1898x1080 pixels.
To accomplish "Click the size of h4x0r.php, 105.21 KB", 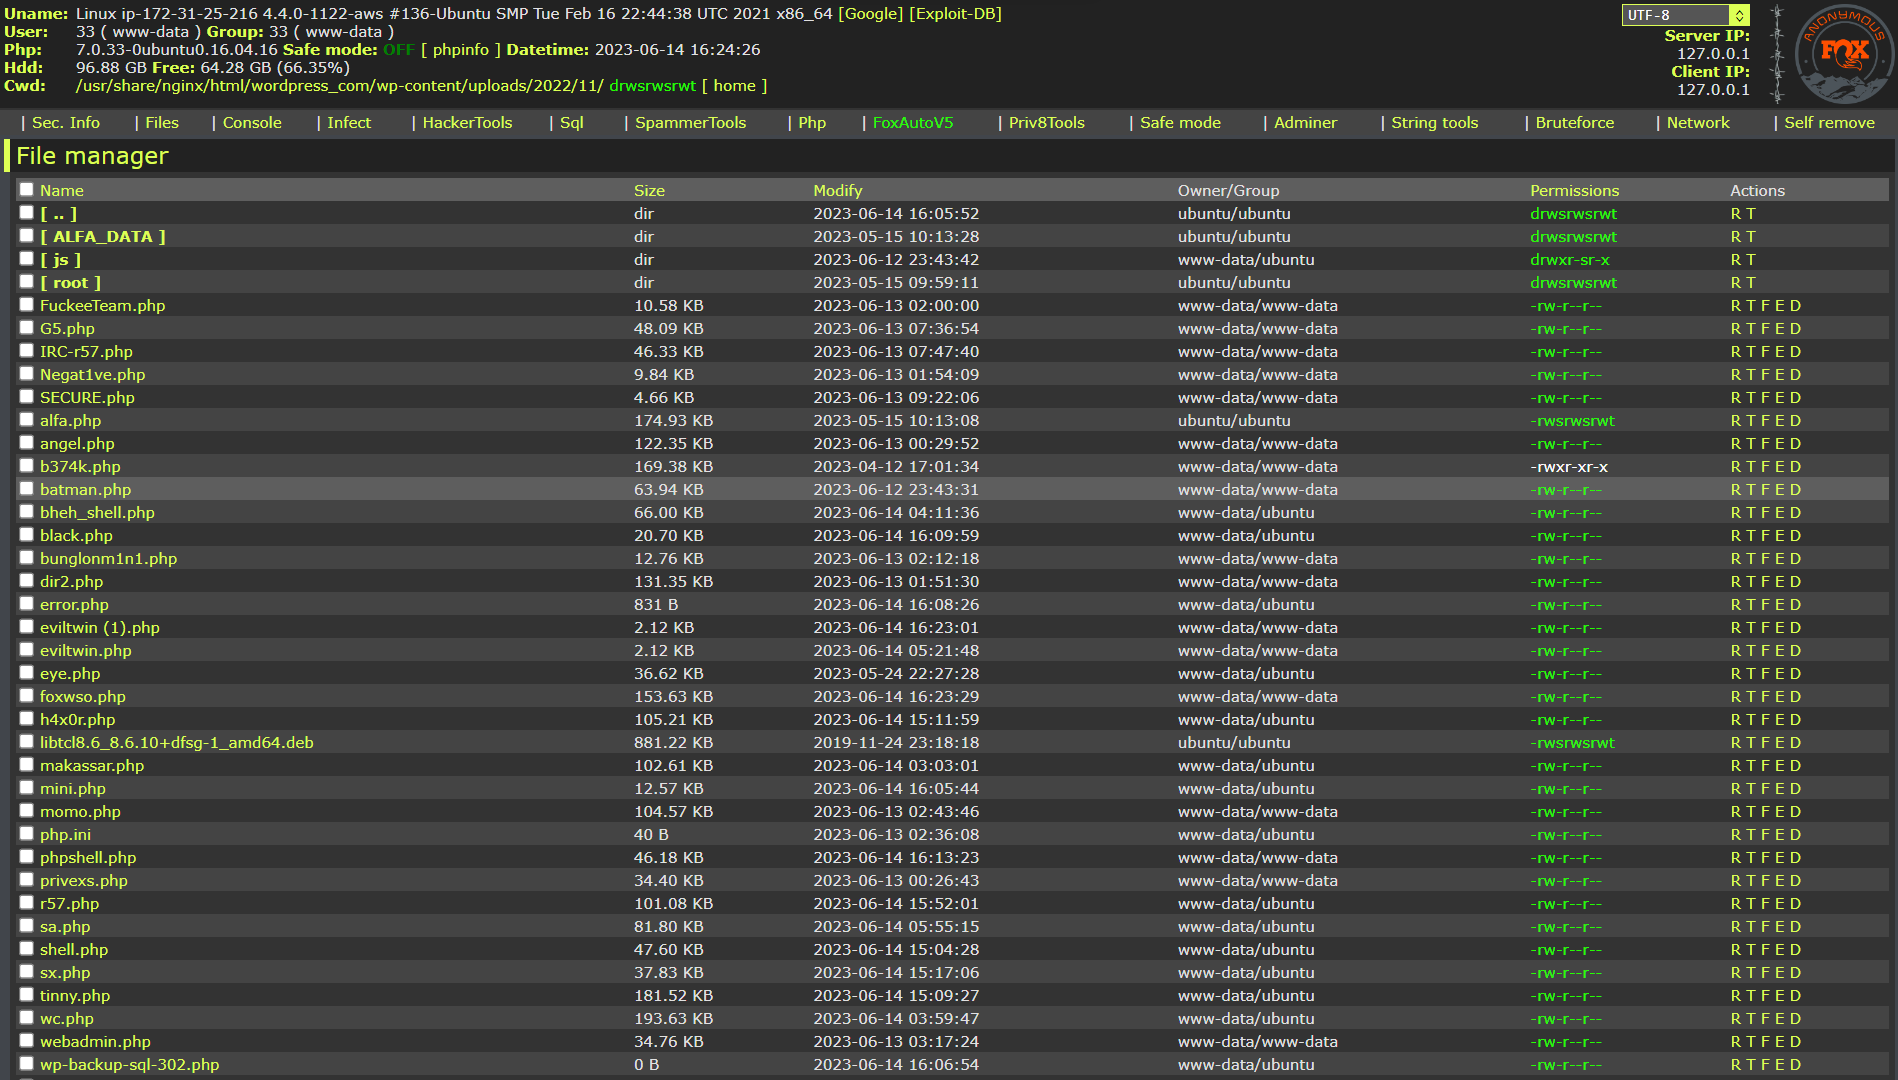I will (x=674, y=720).
